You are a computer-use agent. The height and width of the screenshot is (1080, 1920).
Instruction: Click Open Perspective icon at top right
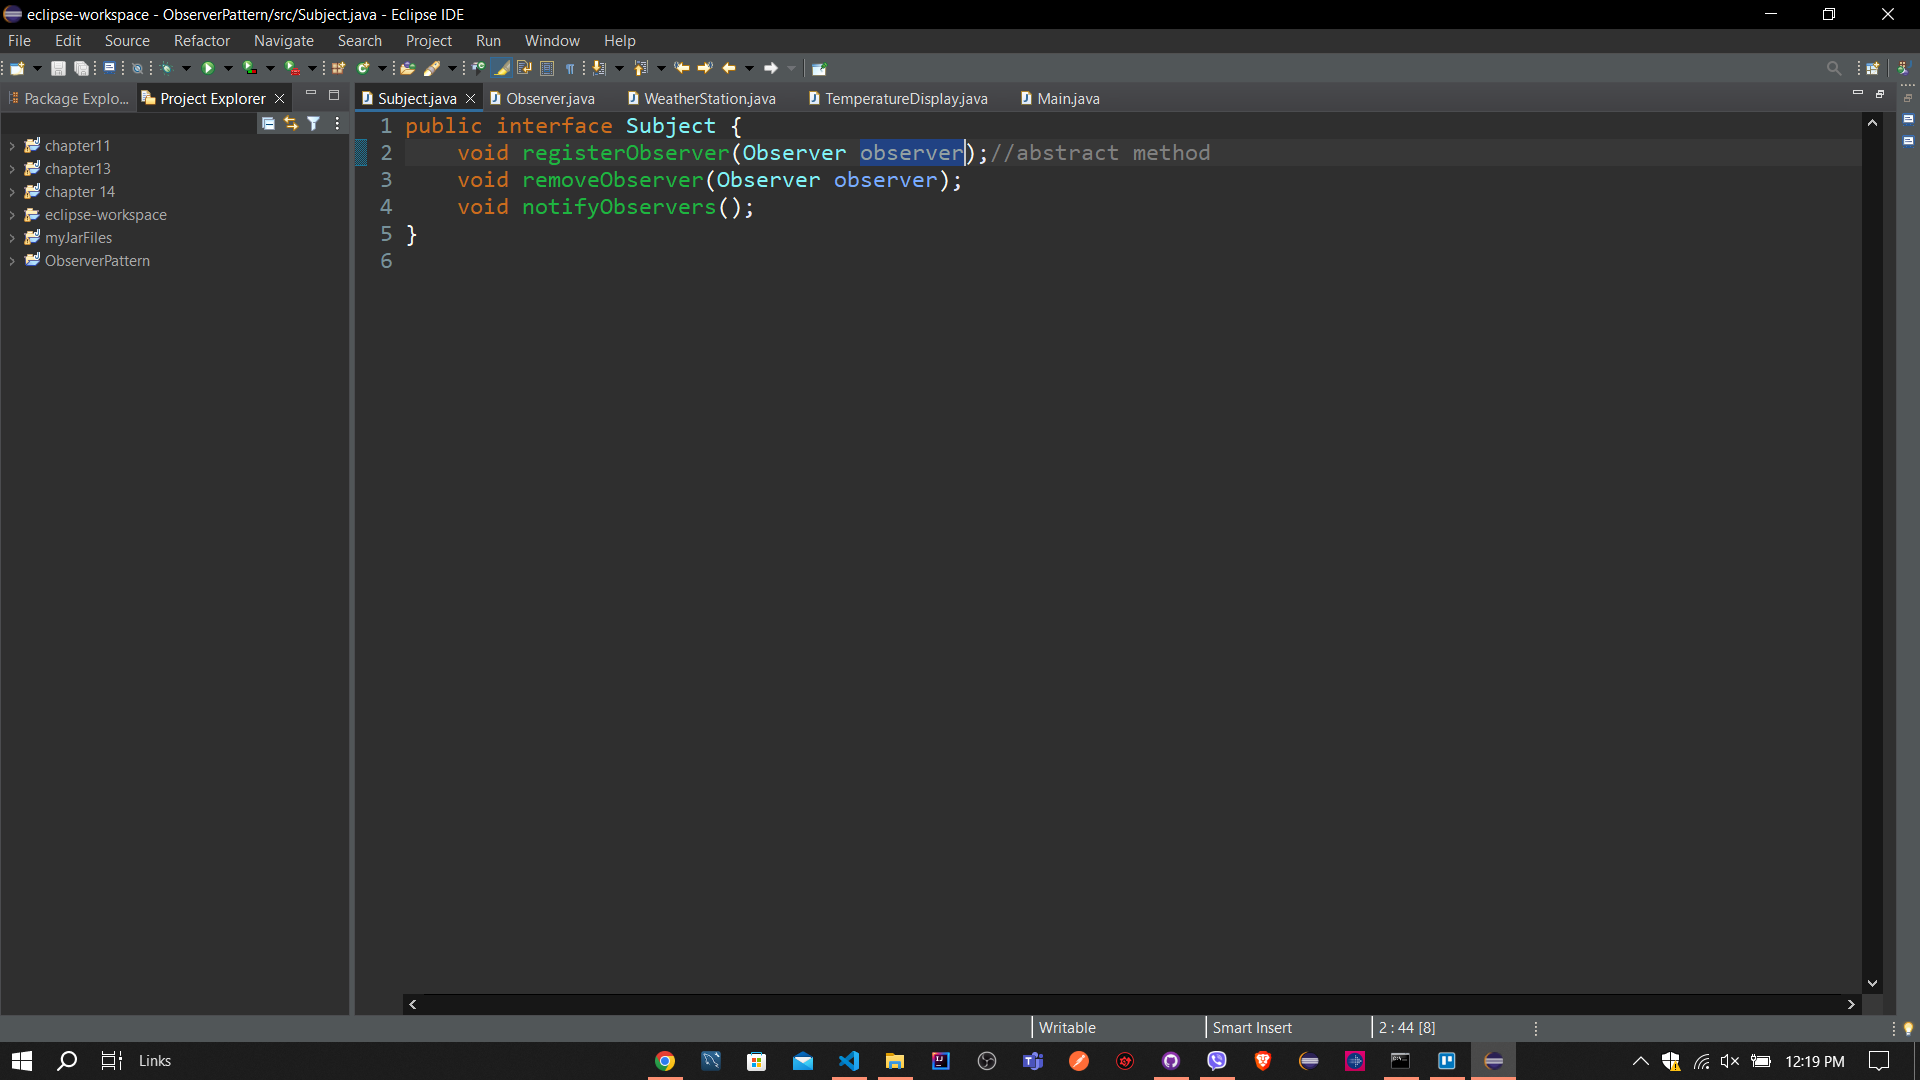pos(1873,68)
